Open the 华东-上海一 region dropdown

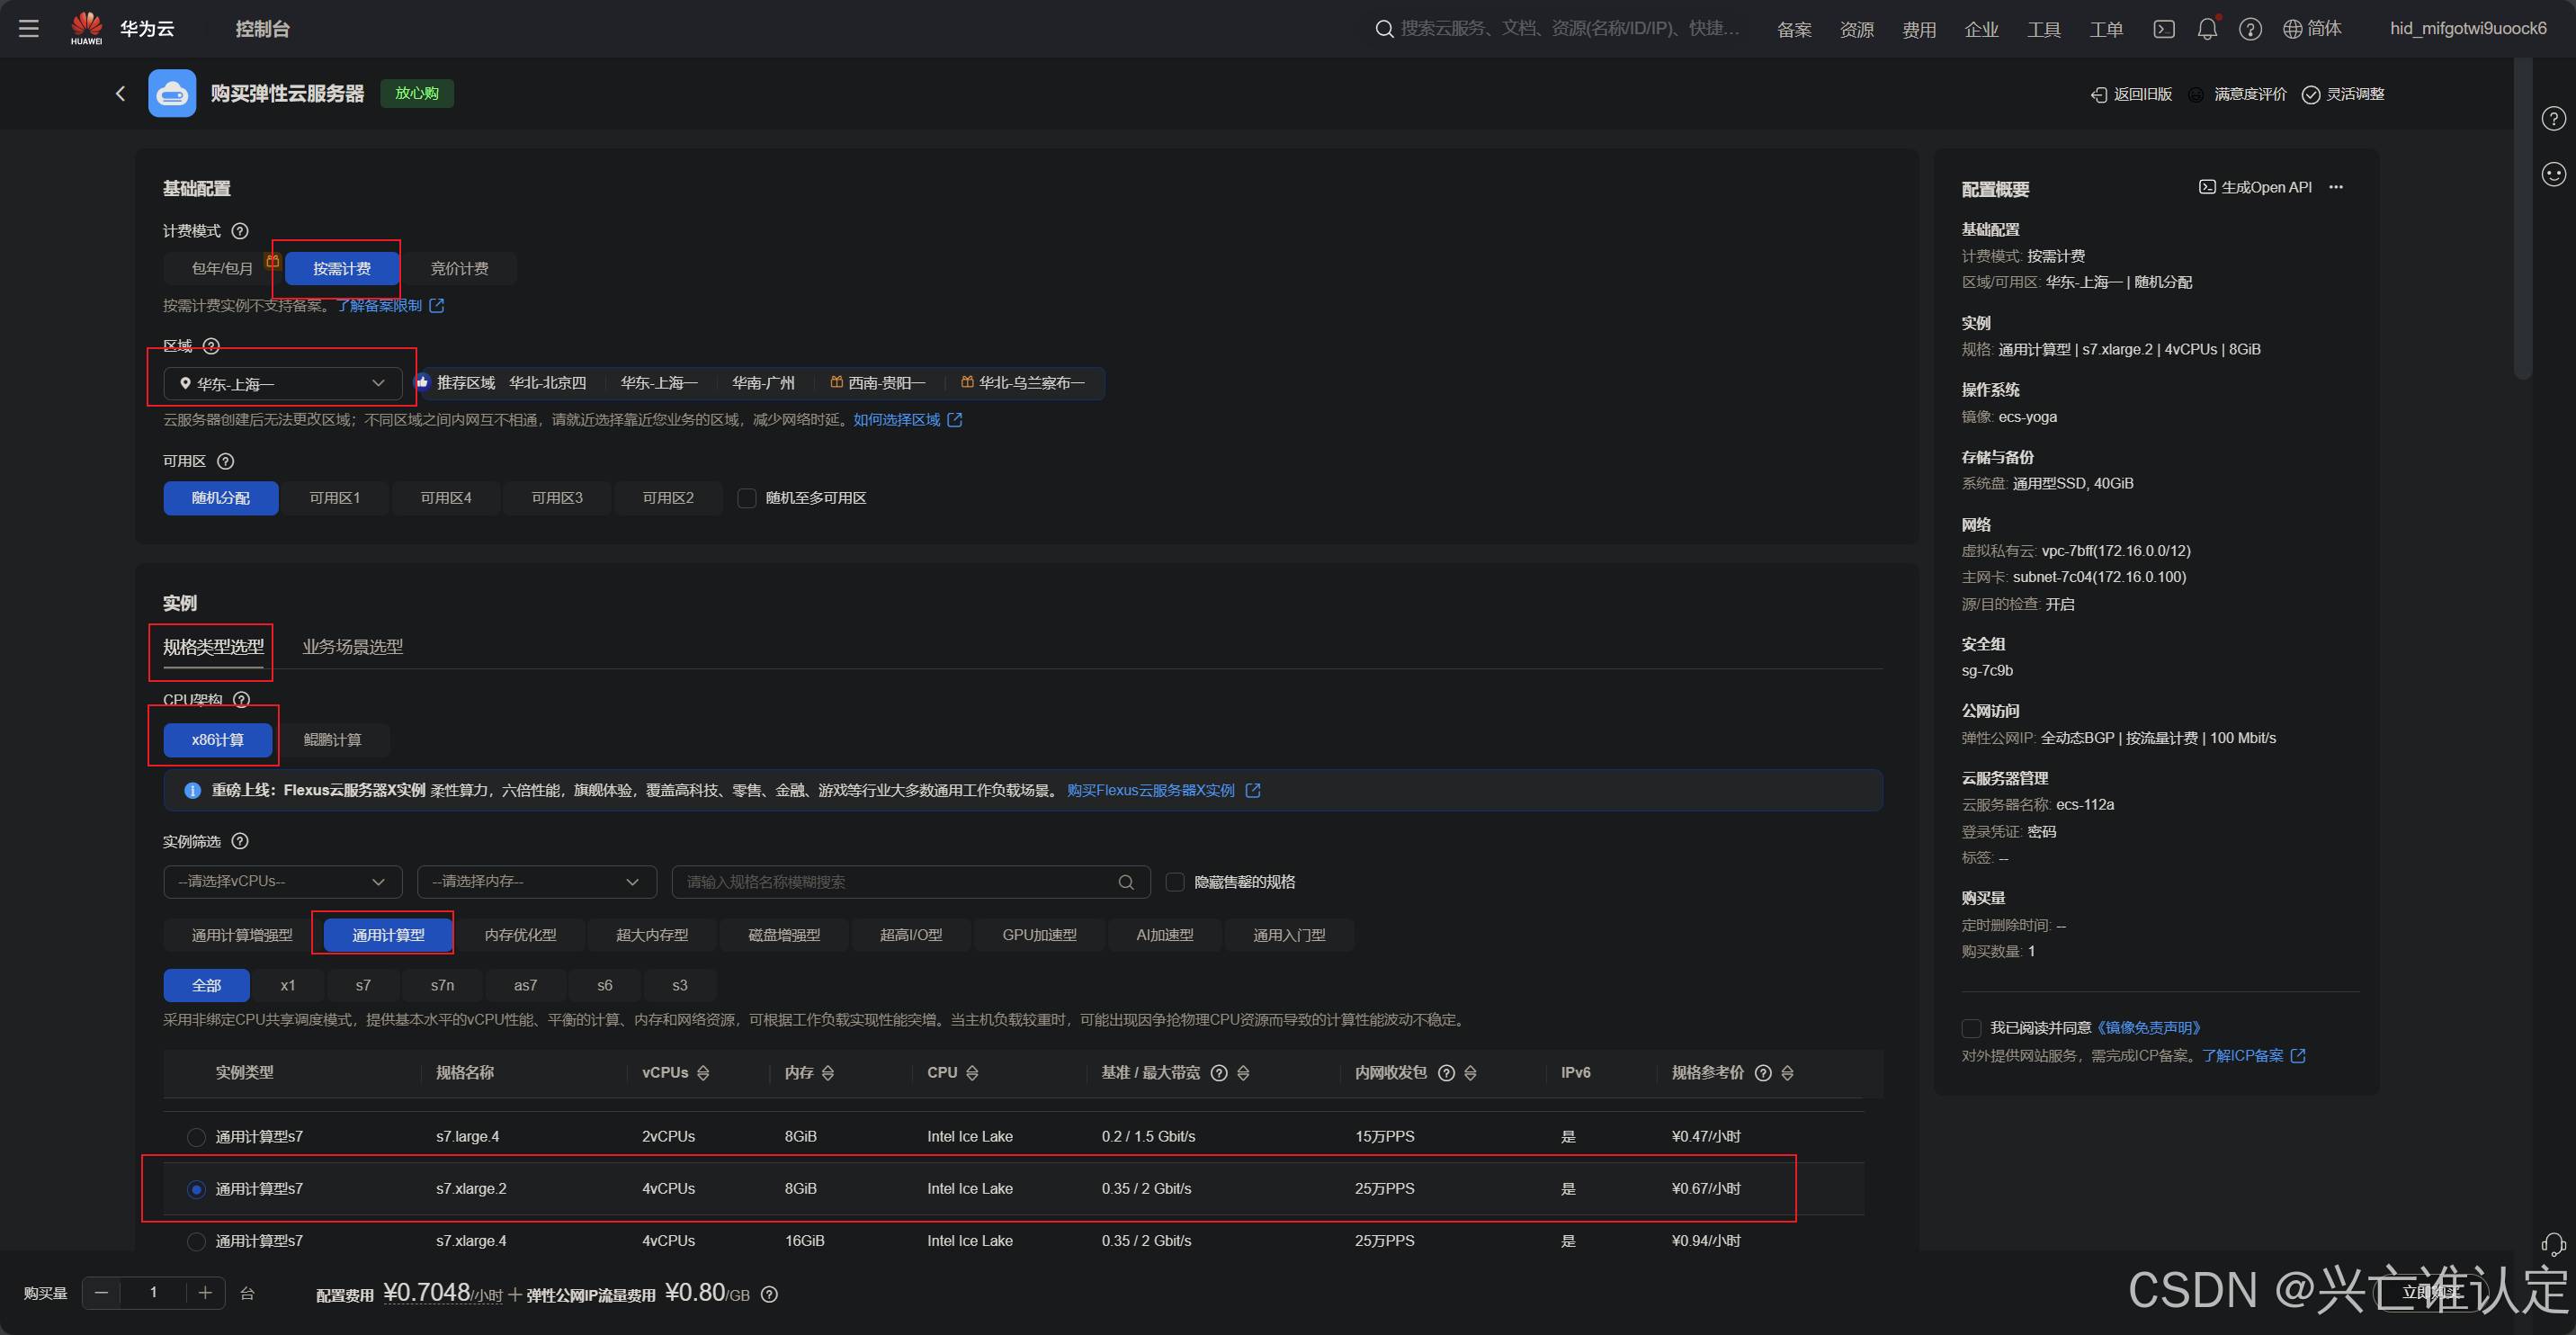[283, 383]
